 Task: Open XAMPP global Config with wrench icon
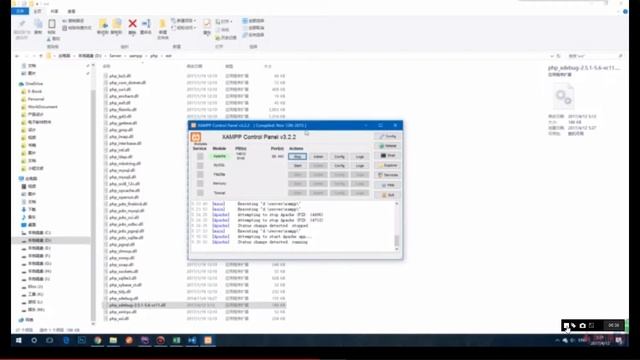click(x=387, y=136)
